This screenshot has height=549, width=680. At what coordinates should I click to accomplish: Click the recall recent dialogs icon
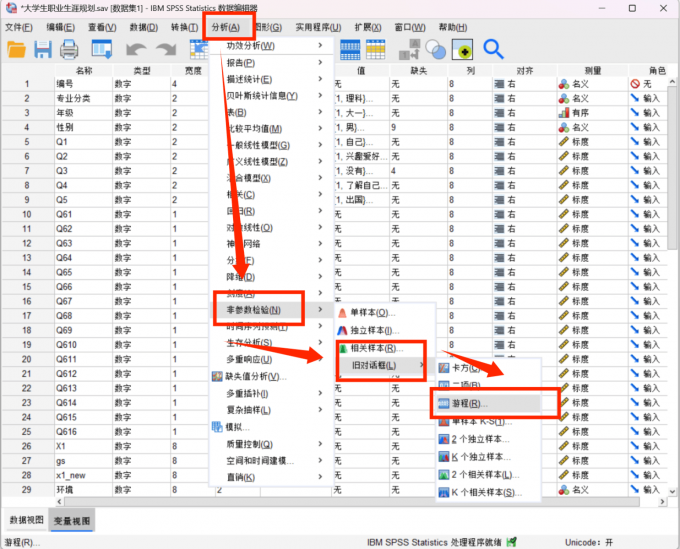(101, 49)
